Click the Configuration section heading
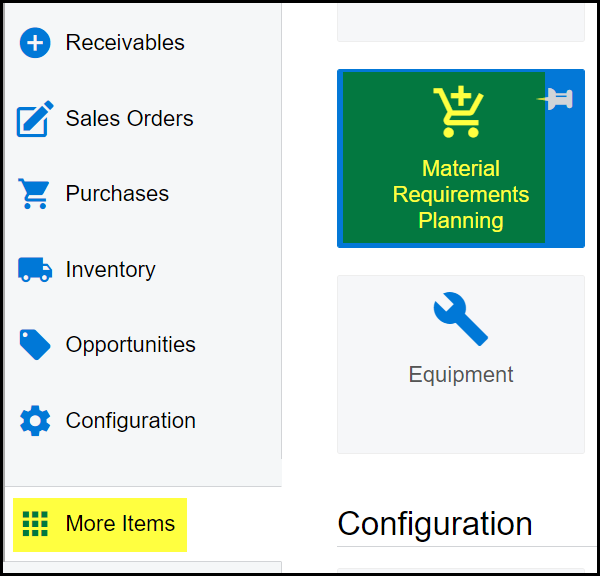 tap(434, 524)
